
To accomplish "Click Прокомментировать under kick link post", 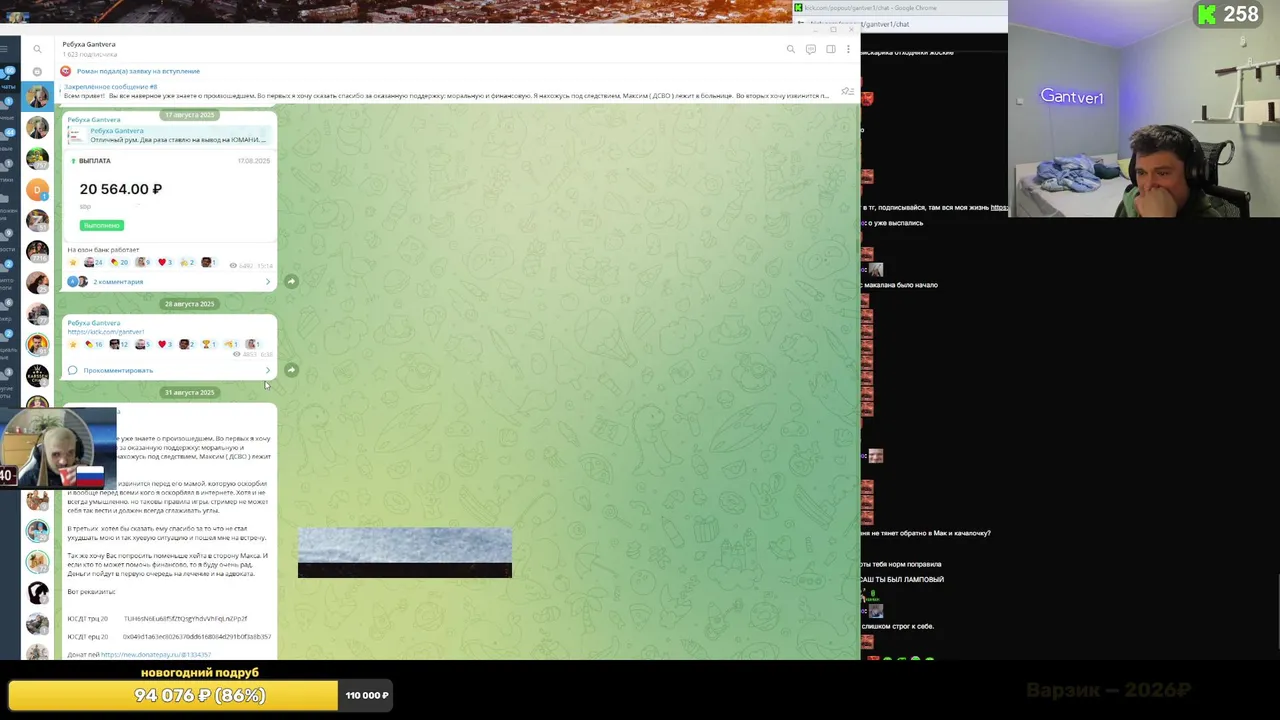I will 118,370.
